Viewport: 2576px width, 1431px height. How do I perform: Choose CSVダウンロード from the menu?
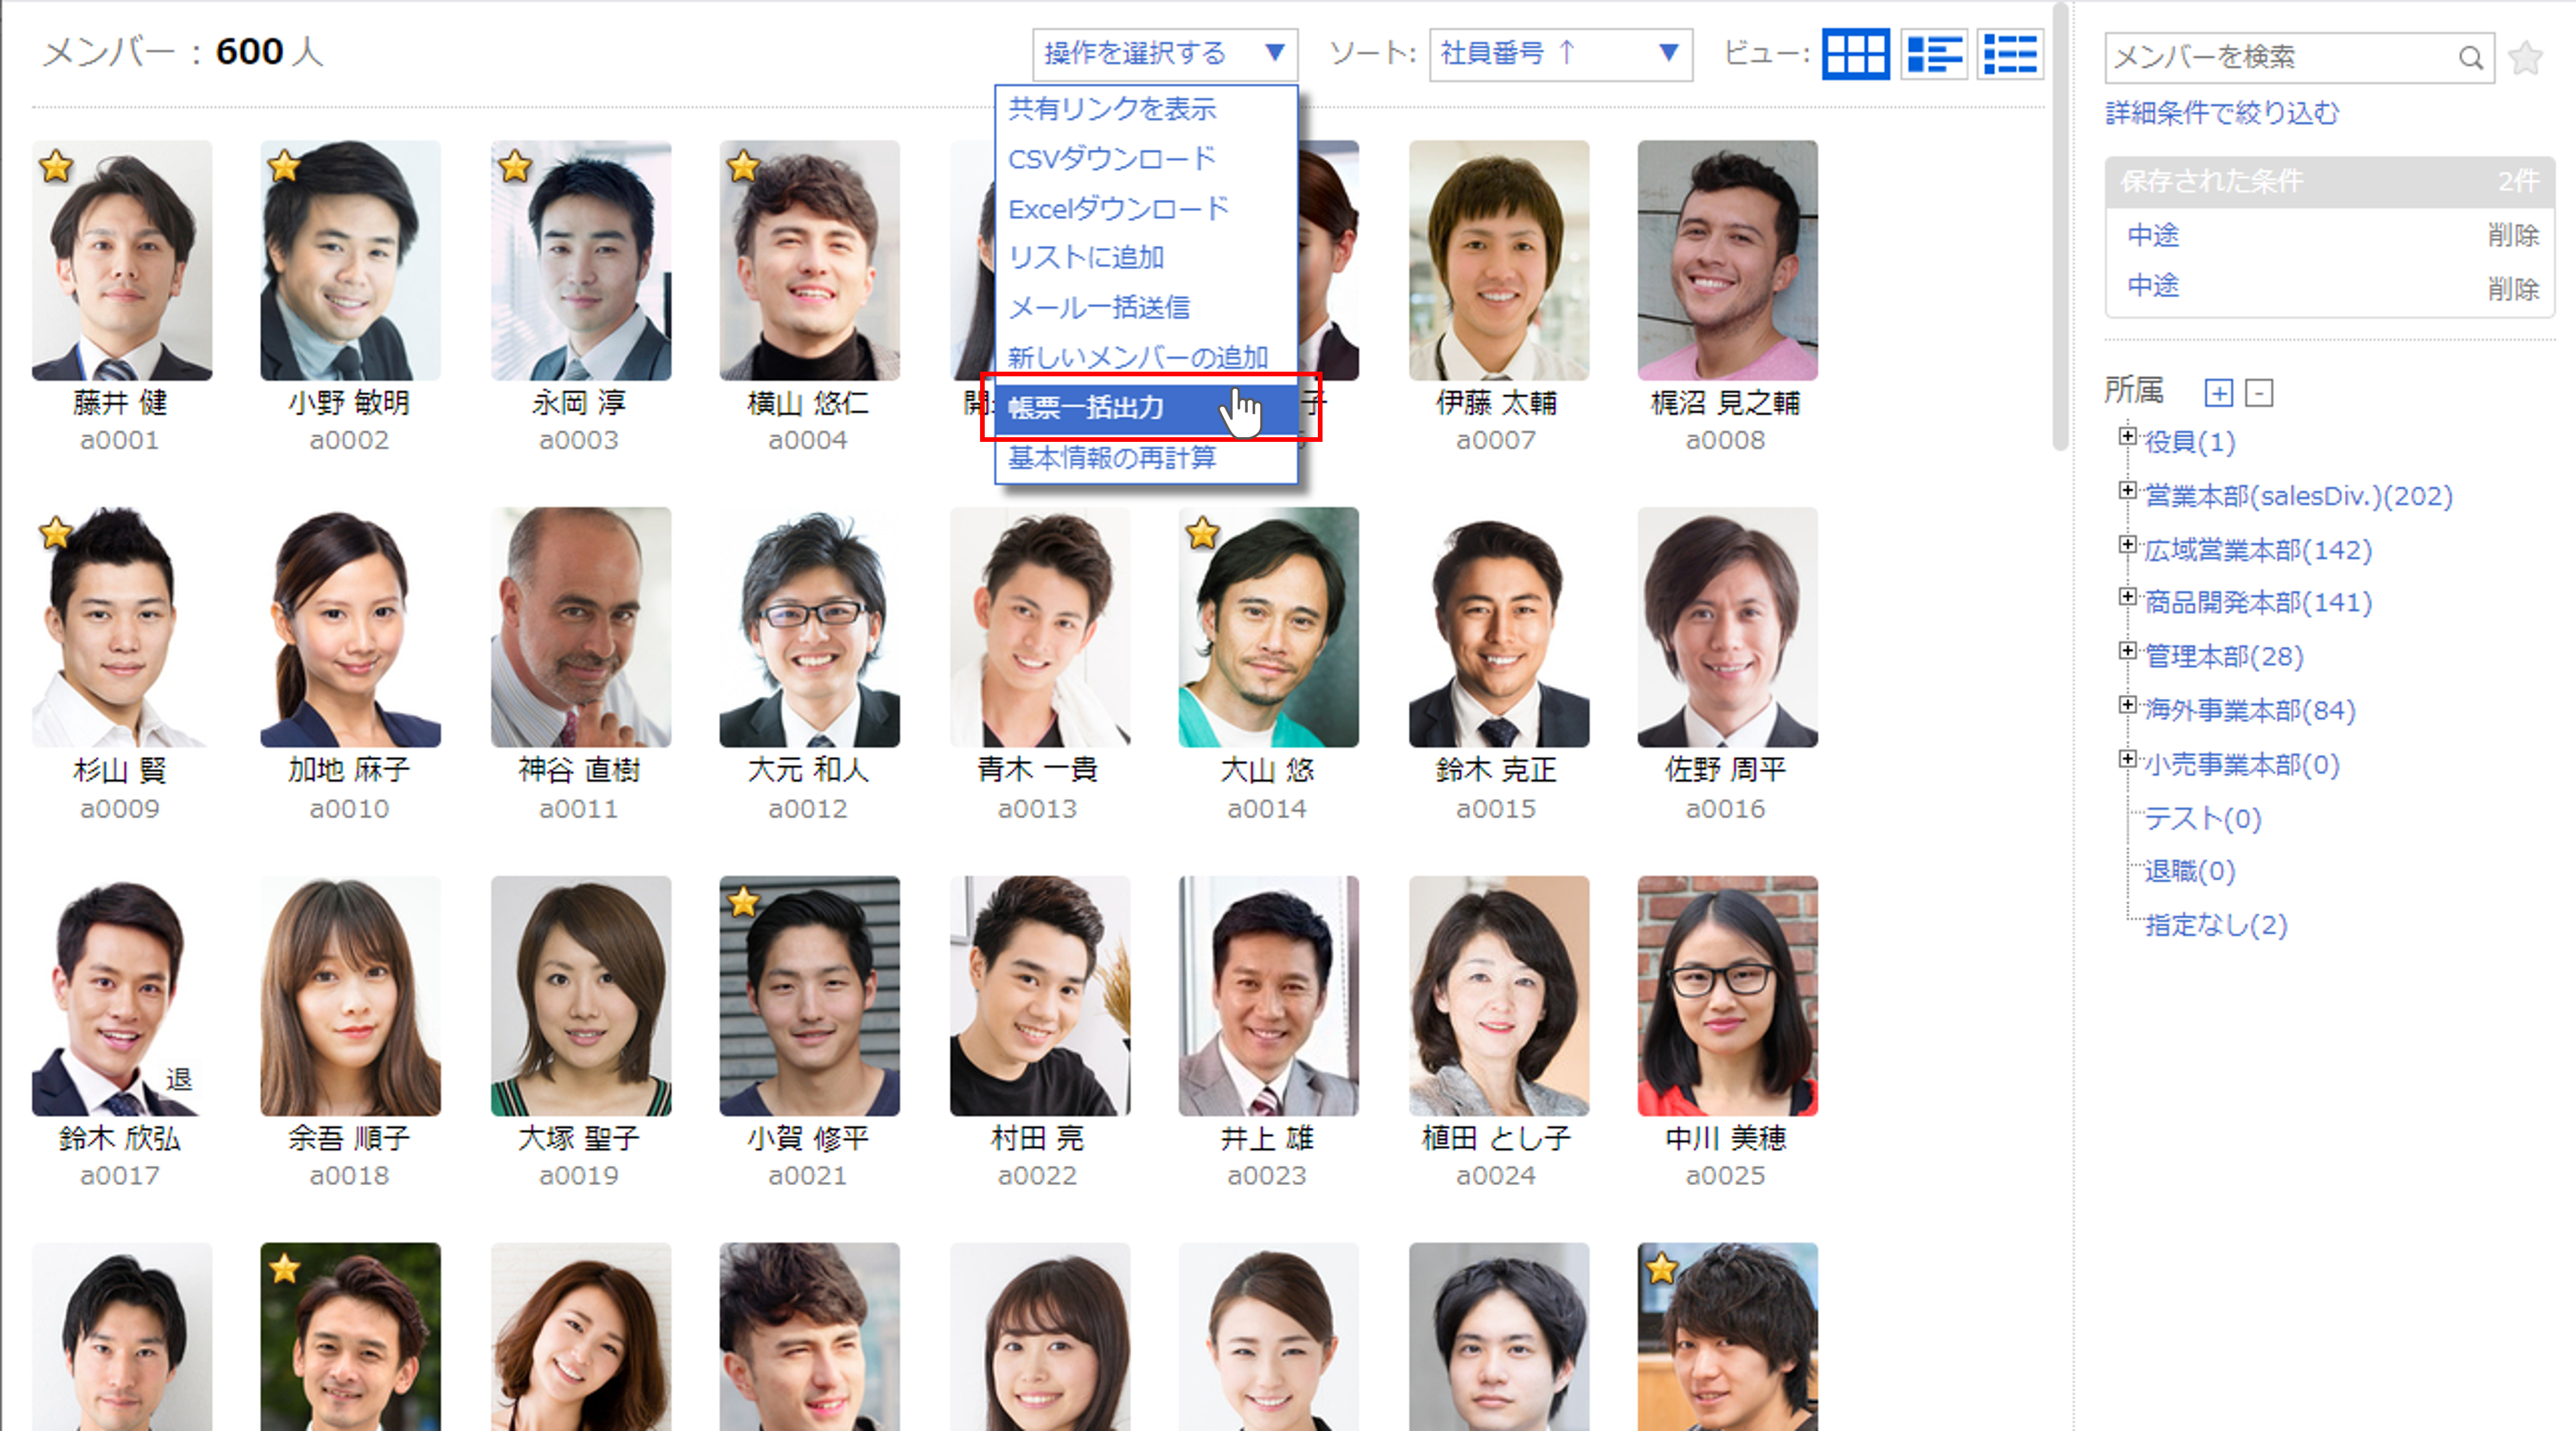coord(1111,158)
